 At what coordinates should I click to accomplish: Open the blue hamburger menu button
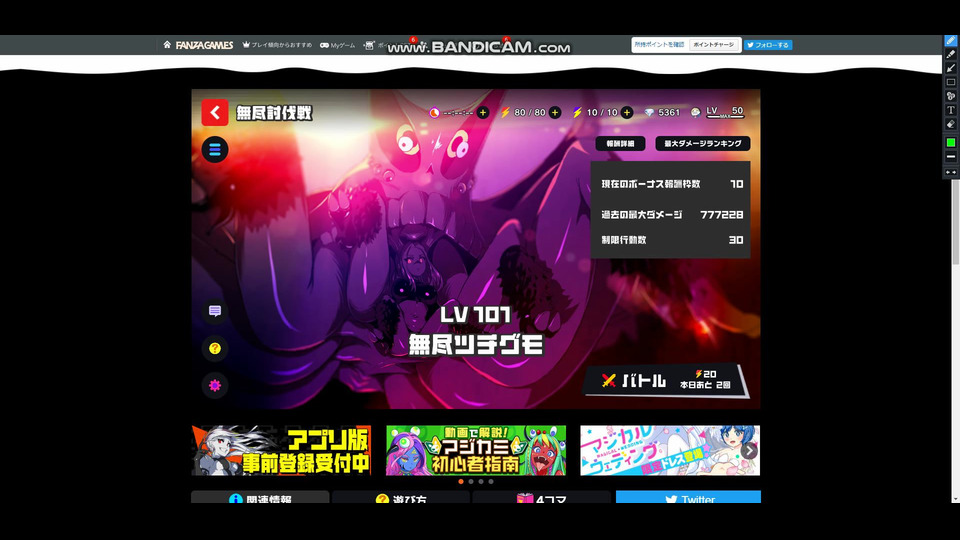[x=215, y=149]
